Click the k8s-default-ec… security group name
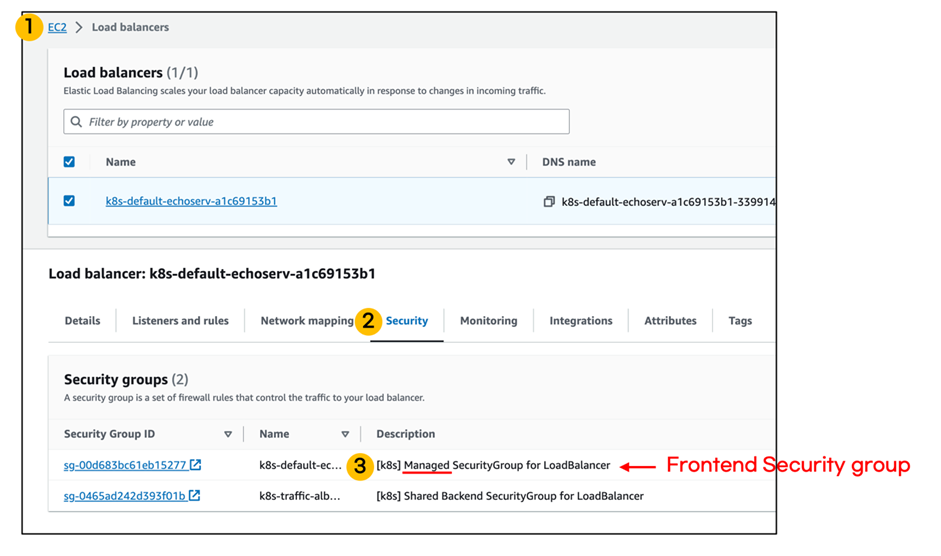 click(x=300, y=465)
